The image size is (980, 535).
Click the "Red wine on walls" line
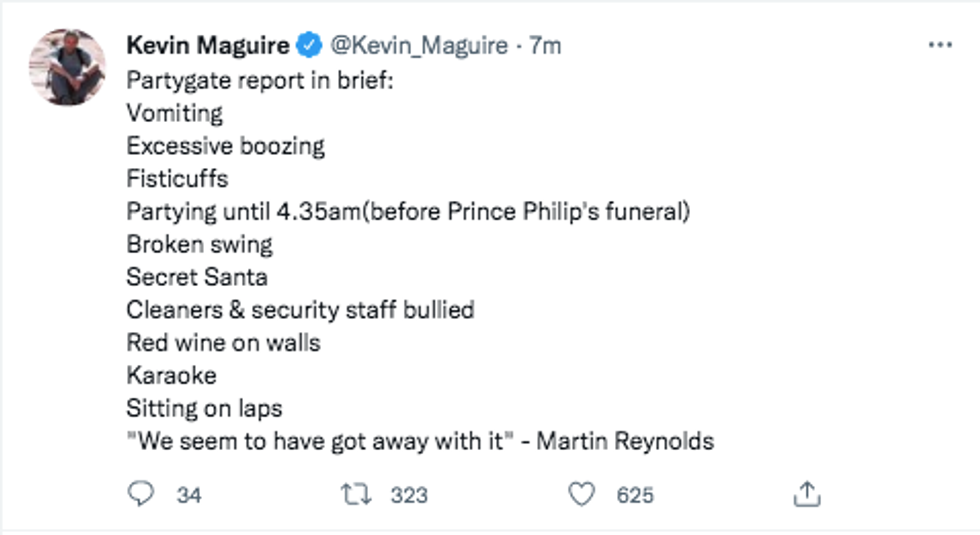[x=223, y=343]
